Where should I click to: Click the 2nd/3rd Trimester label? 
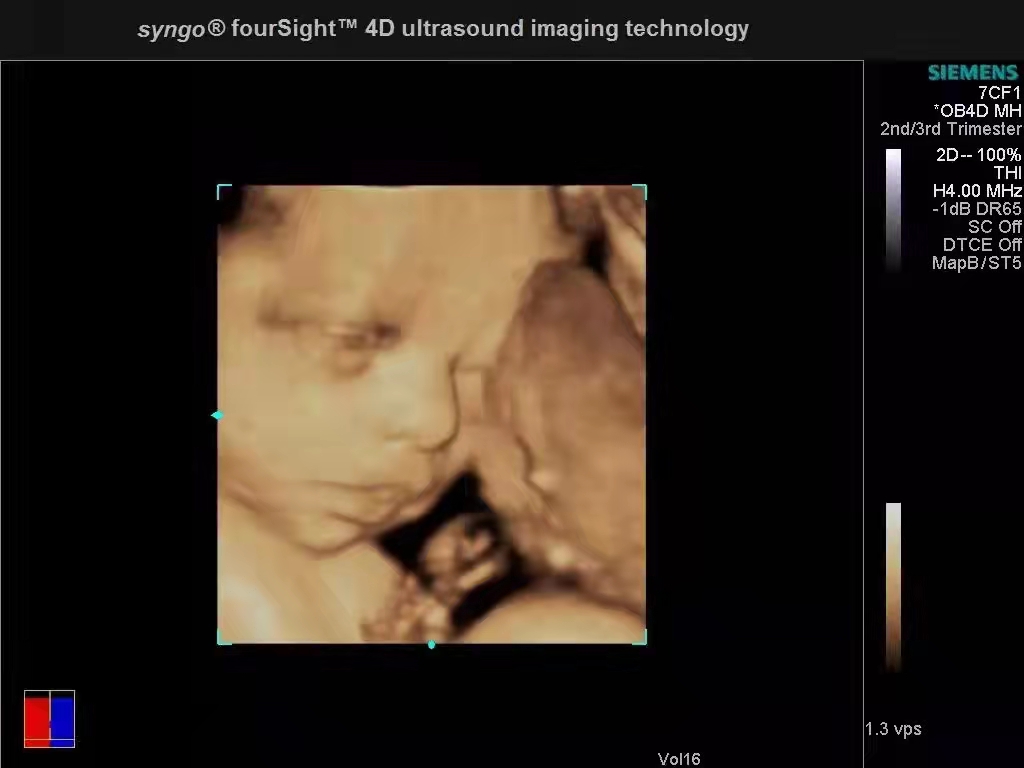(x=951, y=129)
